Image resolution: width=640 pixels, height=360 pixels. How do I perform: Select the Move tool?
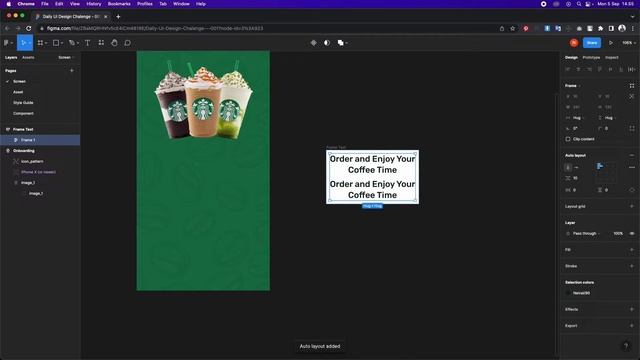23,43
